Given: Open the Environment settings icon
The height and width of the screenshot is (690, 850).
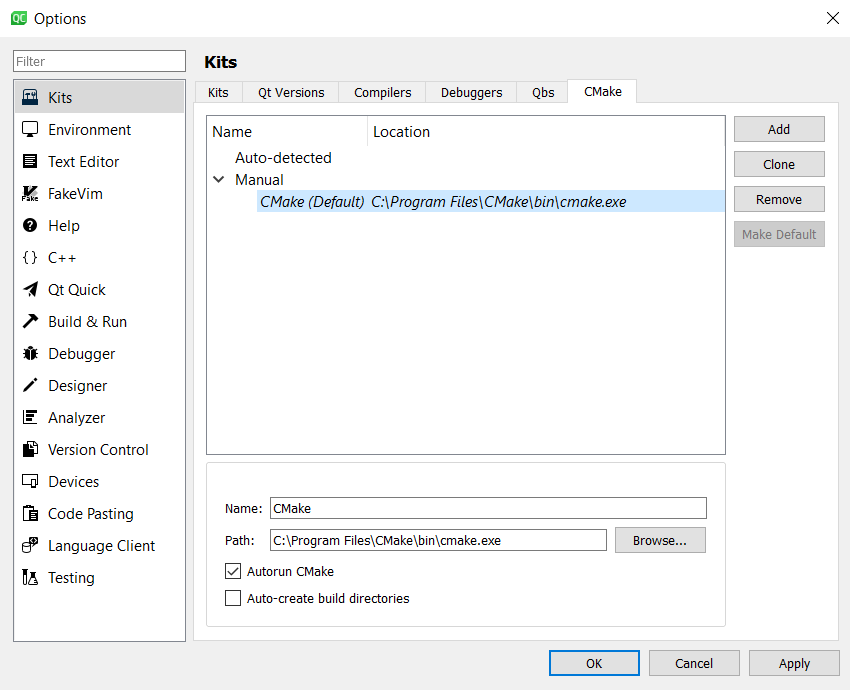Looking at the screenshot, I should point(30,130).
